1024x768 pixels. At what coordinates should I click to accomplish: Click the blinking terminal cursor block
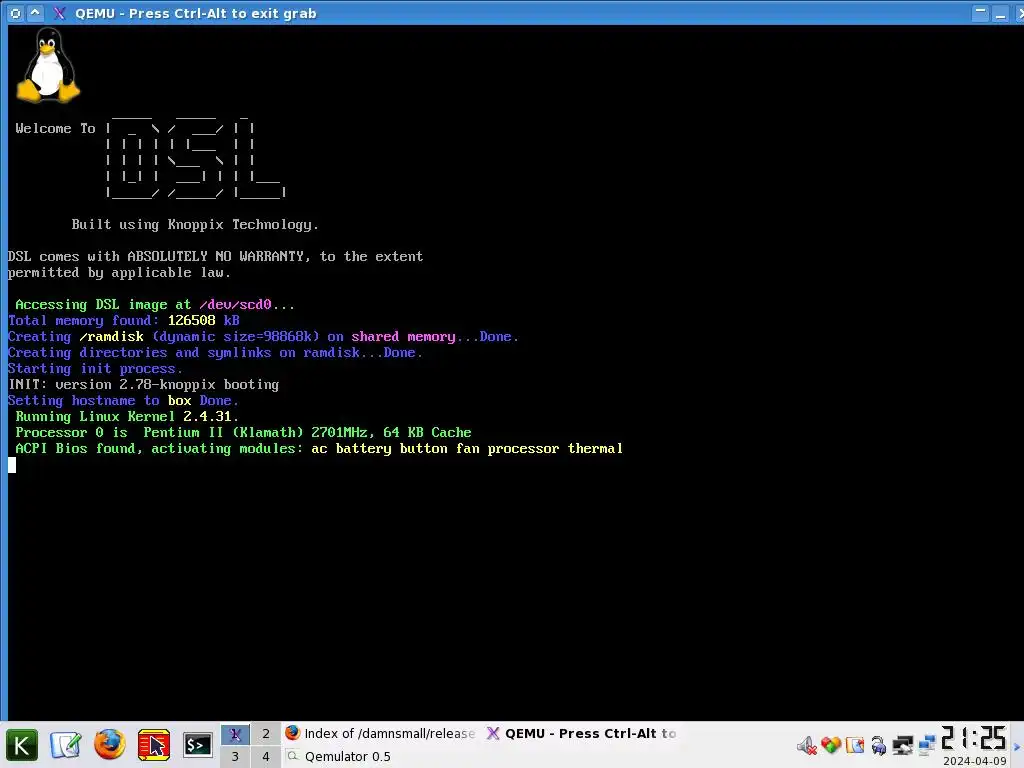tap(12, 465)
